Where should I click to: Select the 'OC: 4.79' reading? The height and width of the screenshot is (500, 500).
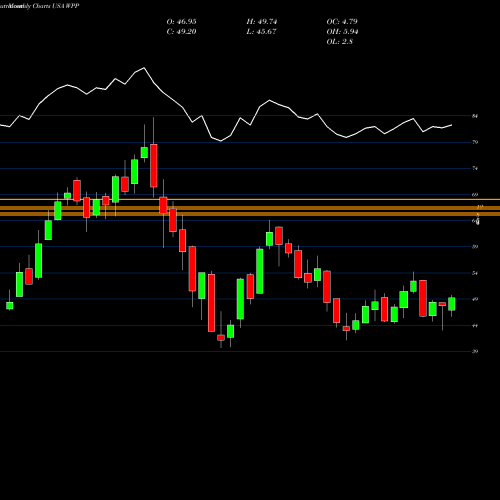[x=342, y=22]
